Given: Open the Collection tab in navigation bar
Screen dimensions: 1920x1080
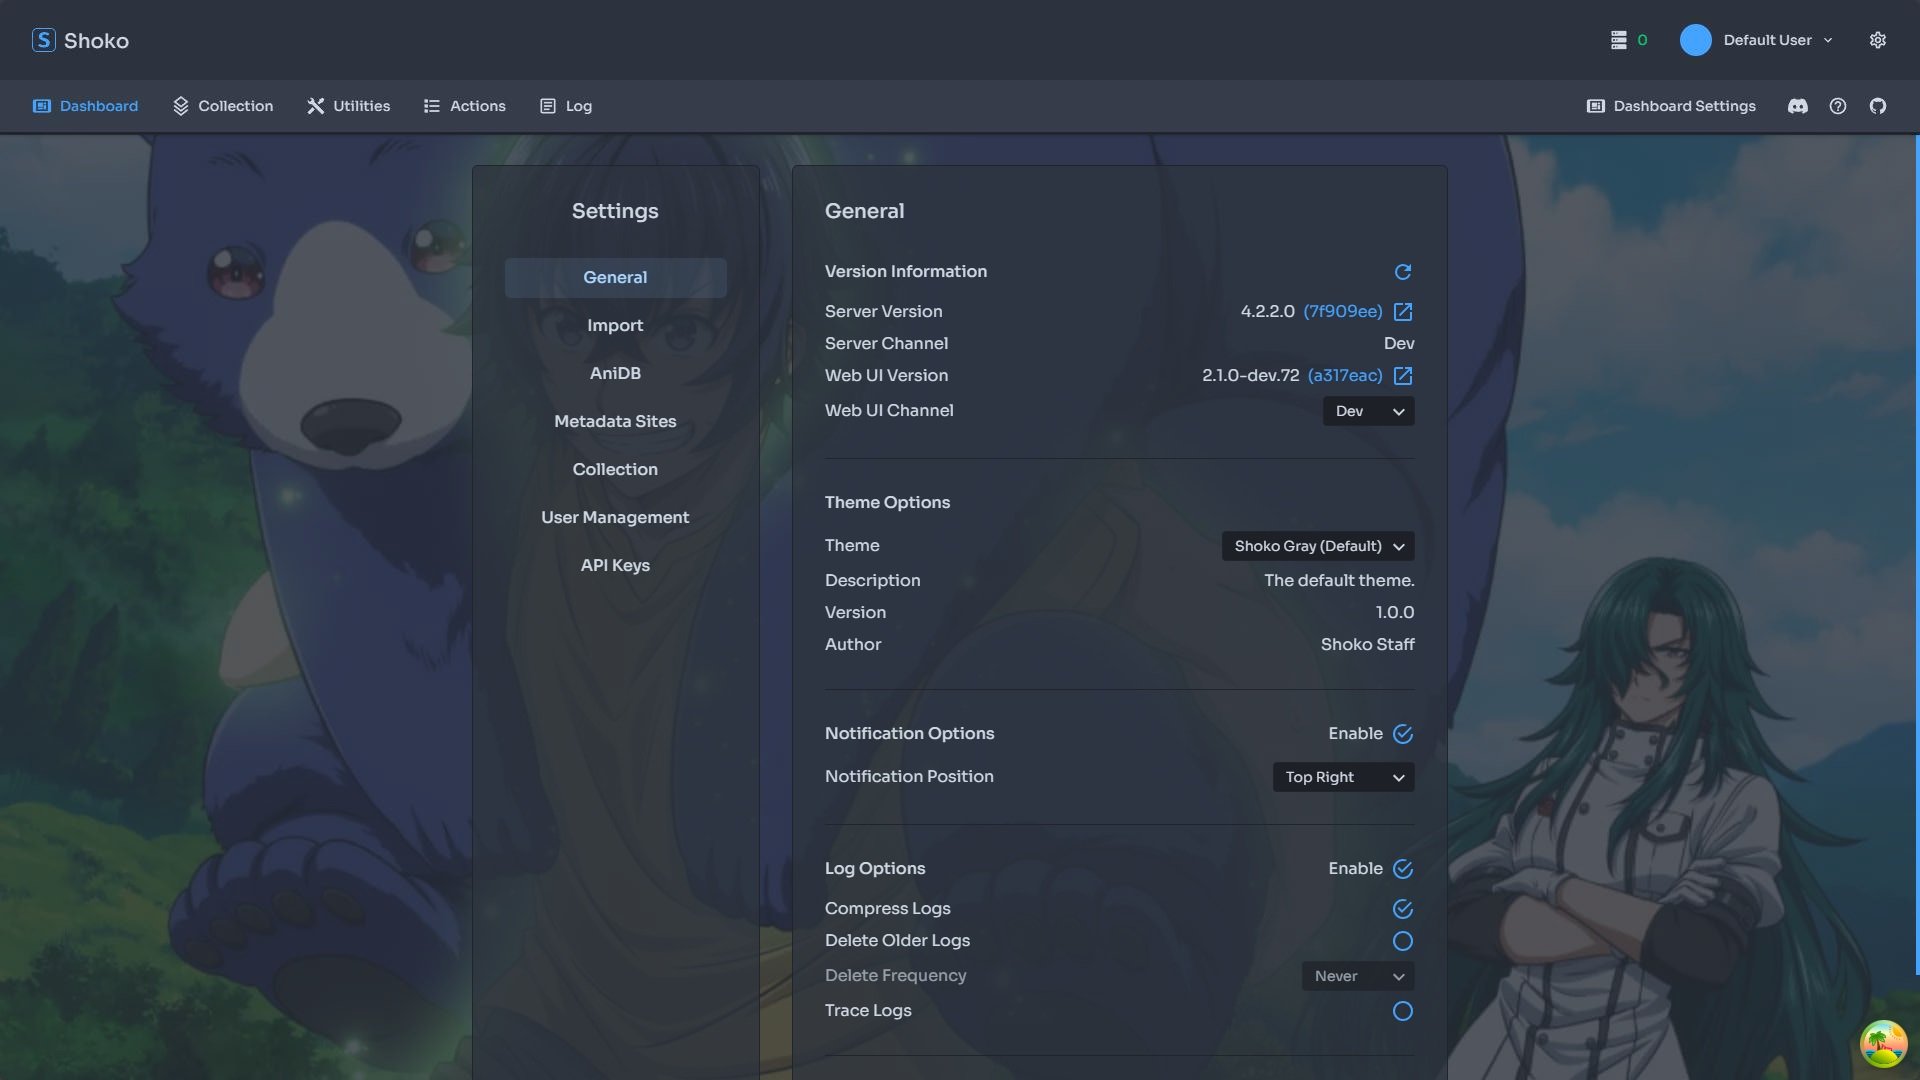Looking at the screenshot, I should (x=223, y=106).
